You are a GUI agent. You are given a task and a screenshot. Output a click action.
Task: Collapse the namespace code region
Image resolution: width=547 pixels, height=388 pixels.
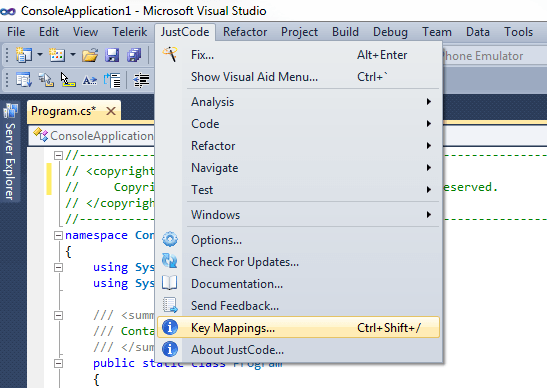pyautogui.click(x=58, y=236)
